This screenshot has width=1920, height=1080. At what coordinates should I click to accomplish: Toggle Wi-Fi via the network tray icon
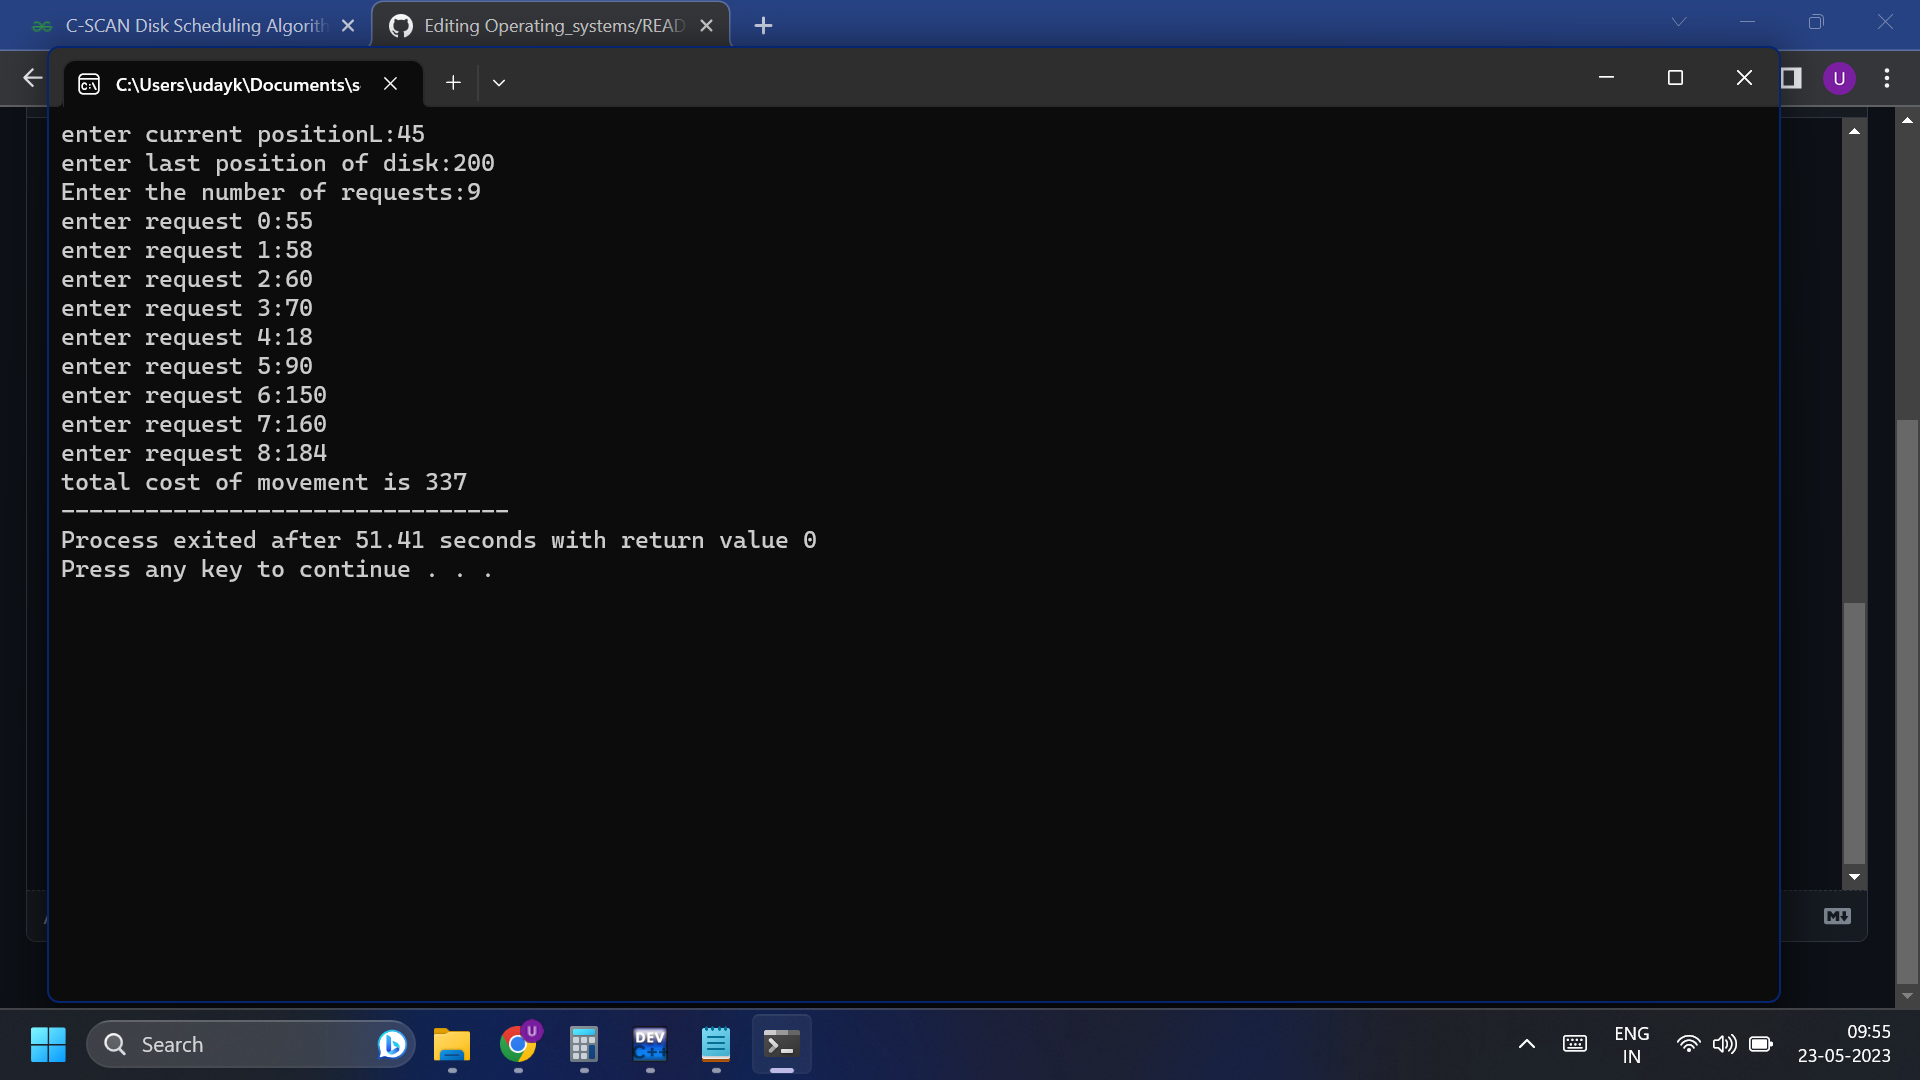[x=1688, y=1043]
